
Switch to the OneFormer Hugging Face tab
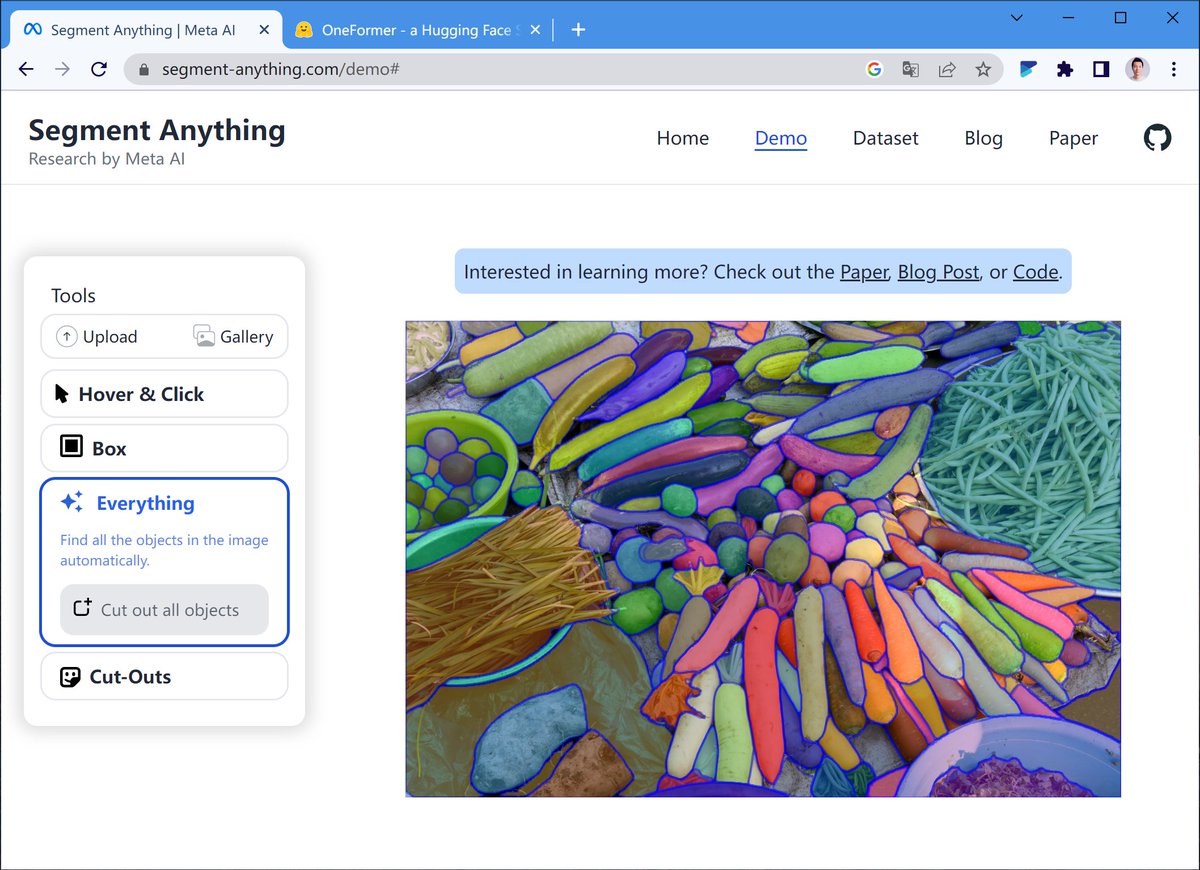point(417,30)
